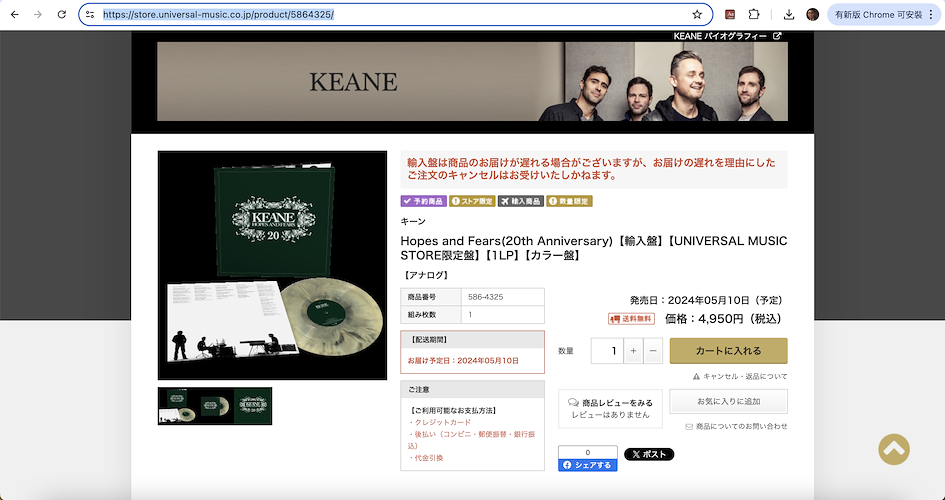Decrease quantity with the minus button
This screenshot has width=945, height=500.
click(x=653, y=351)
